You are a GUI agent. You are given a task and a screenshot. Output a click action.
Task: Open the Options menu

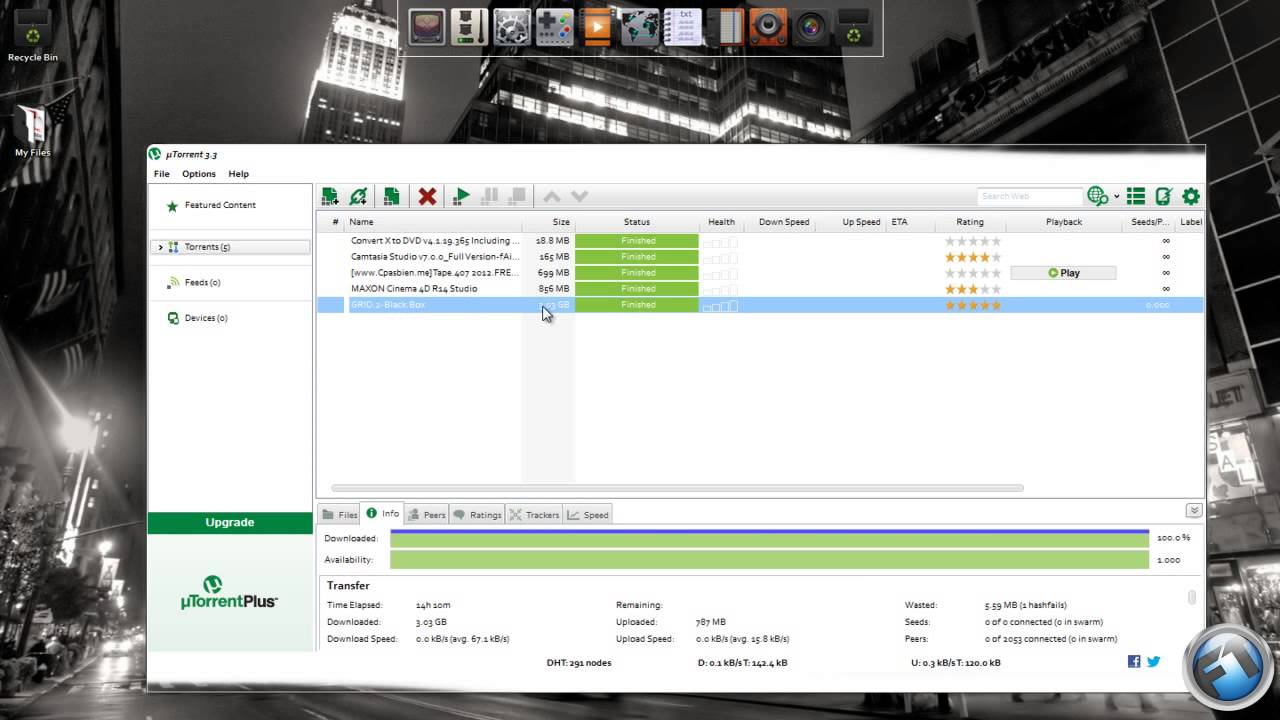point(199,174)
